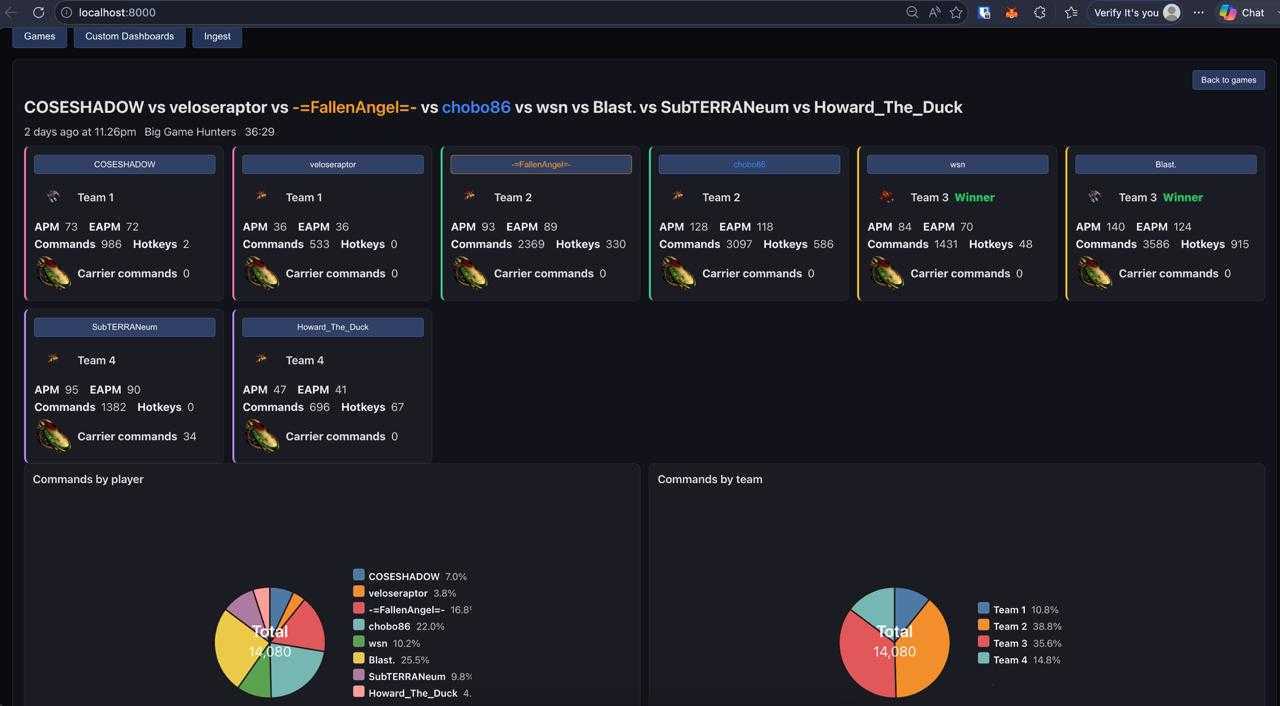Image resolution: width=1280 pixels, height=706 pixels.
Task: Open the browser extensions puzzle icon
Action: [x=1040, y=13]
